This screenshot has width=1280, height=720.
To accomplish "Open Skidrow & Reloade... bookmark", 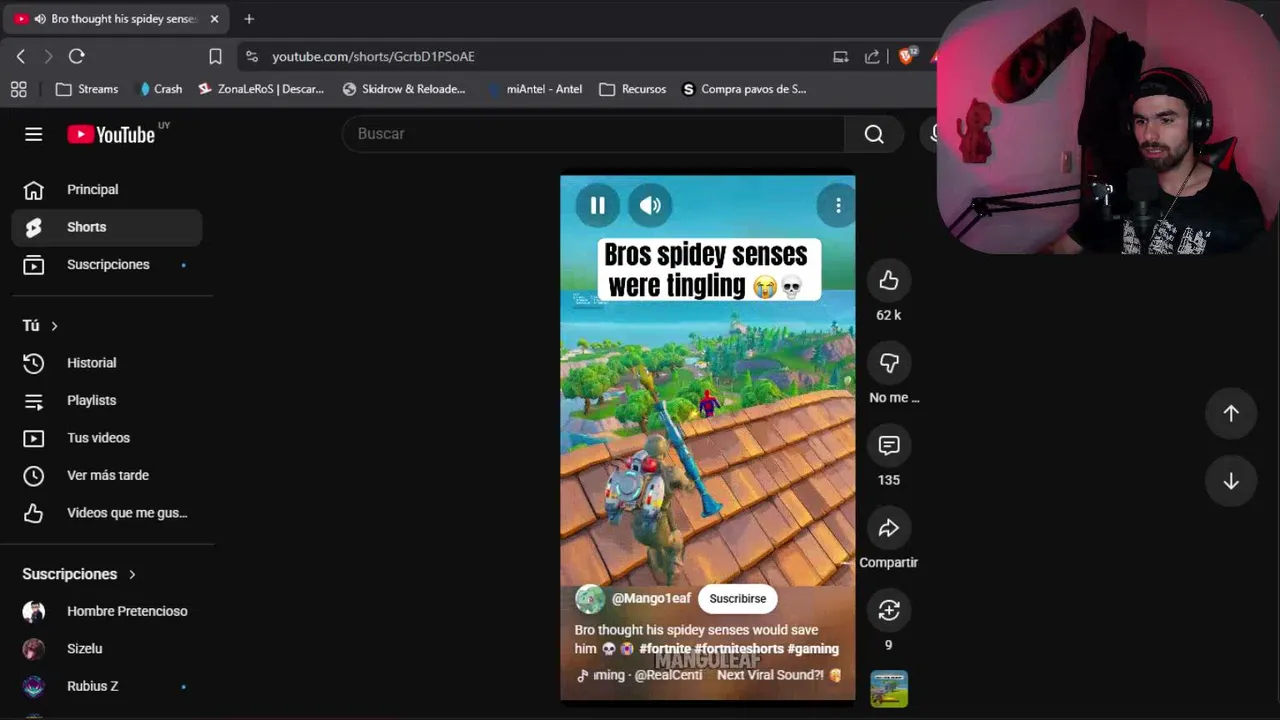I will coord(404,89).
